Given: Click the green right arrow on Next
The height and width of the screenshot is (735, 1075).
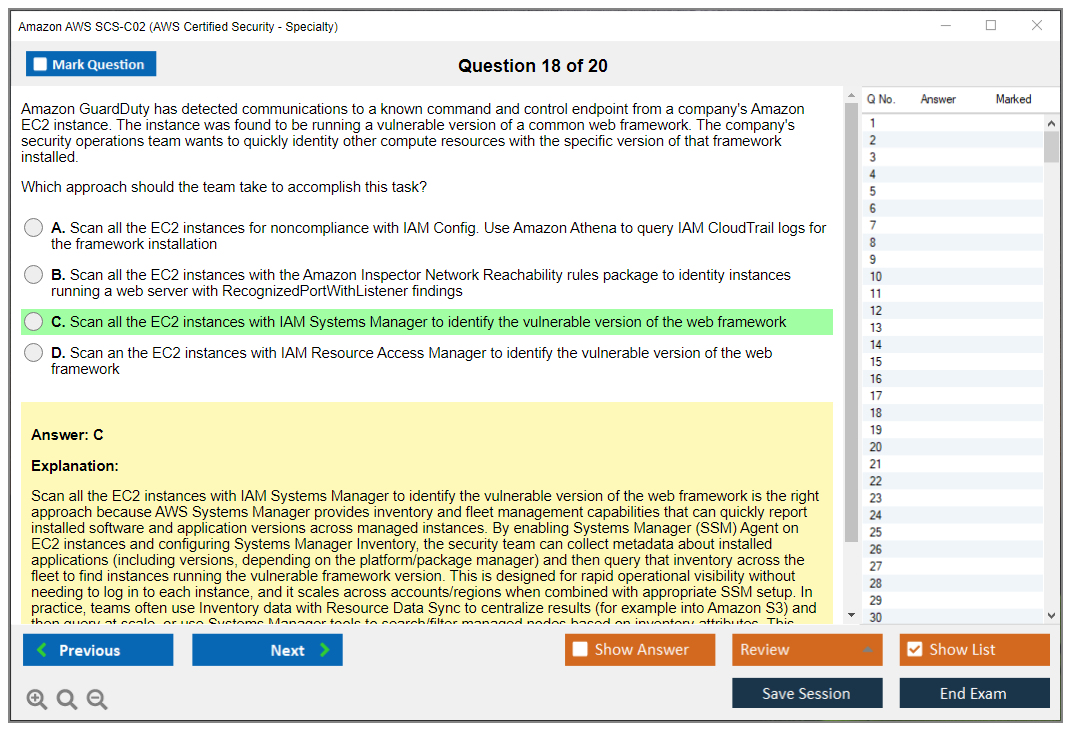Looking at the screenshot, I should point(324,650).
